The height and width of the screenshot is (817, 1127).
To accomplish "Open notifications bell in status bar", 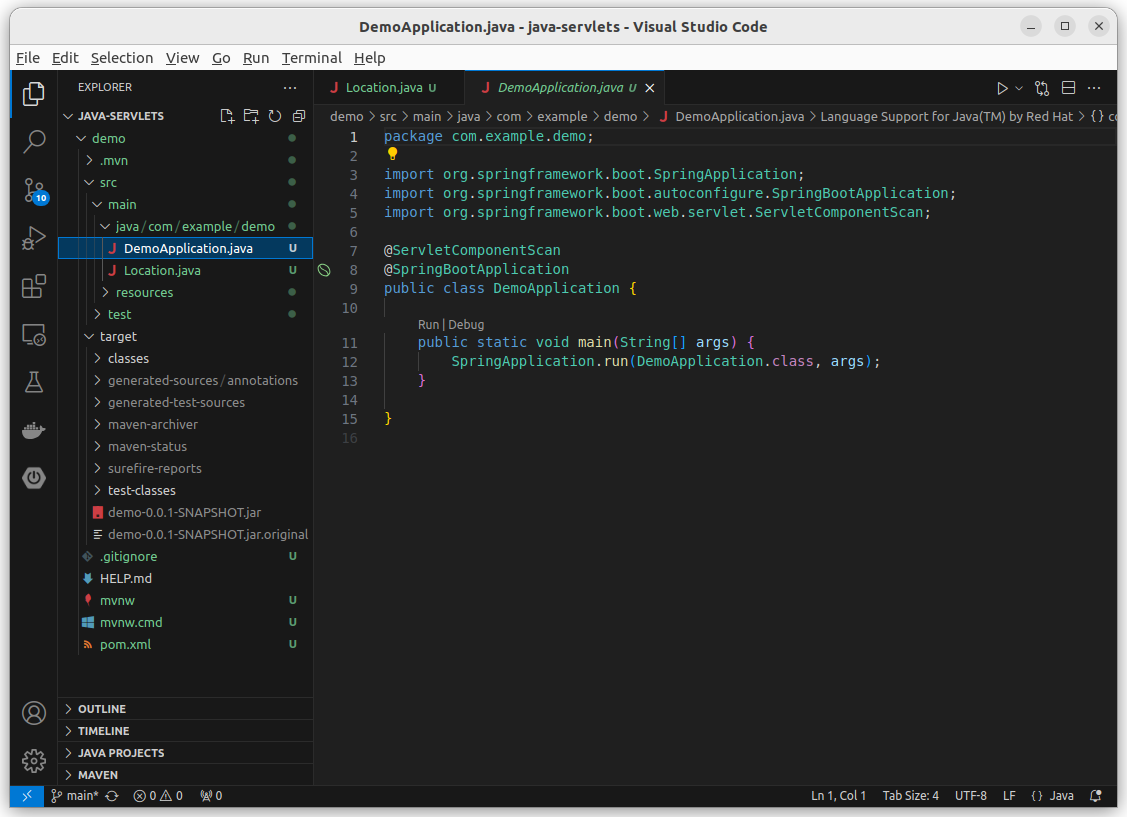I will 1095,795.
